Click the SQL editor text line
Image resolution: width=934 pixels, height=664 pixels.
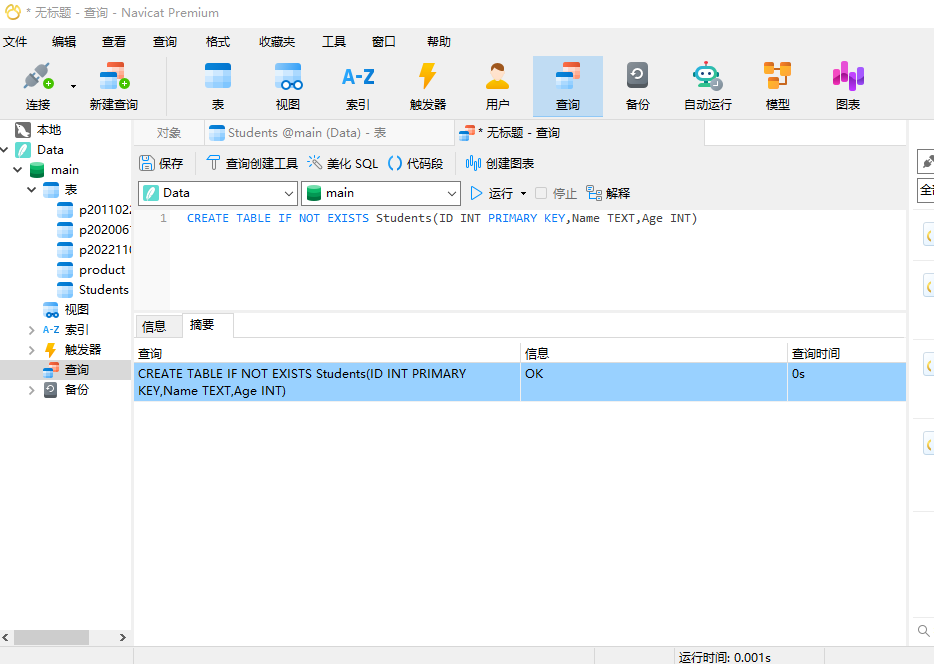pyautogui.click(x=441, y=218)
